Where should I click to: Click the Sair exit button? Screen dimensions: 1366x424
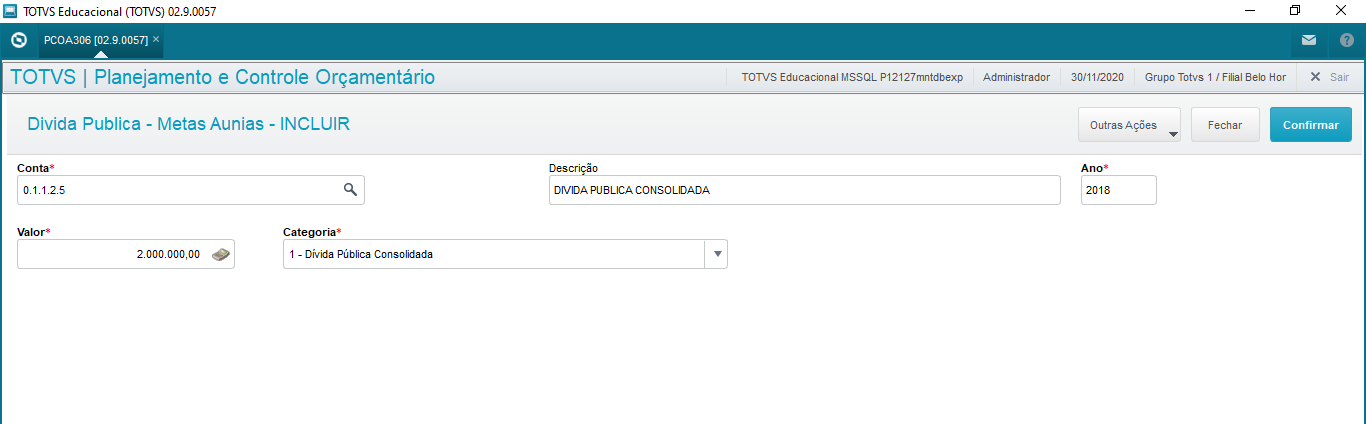1329,77
